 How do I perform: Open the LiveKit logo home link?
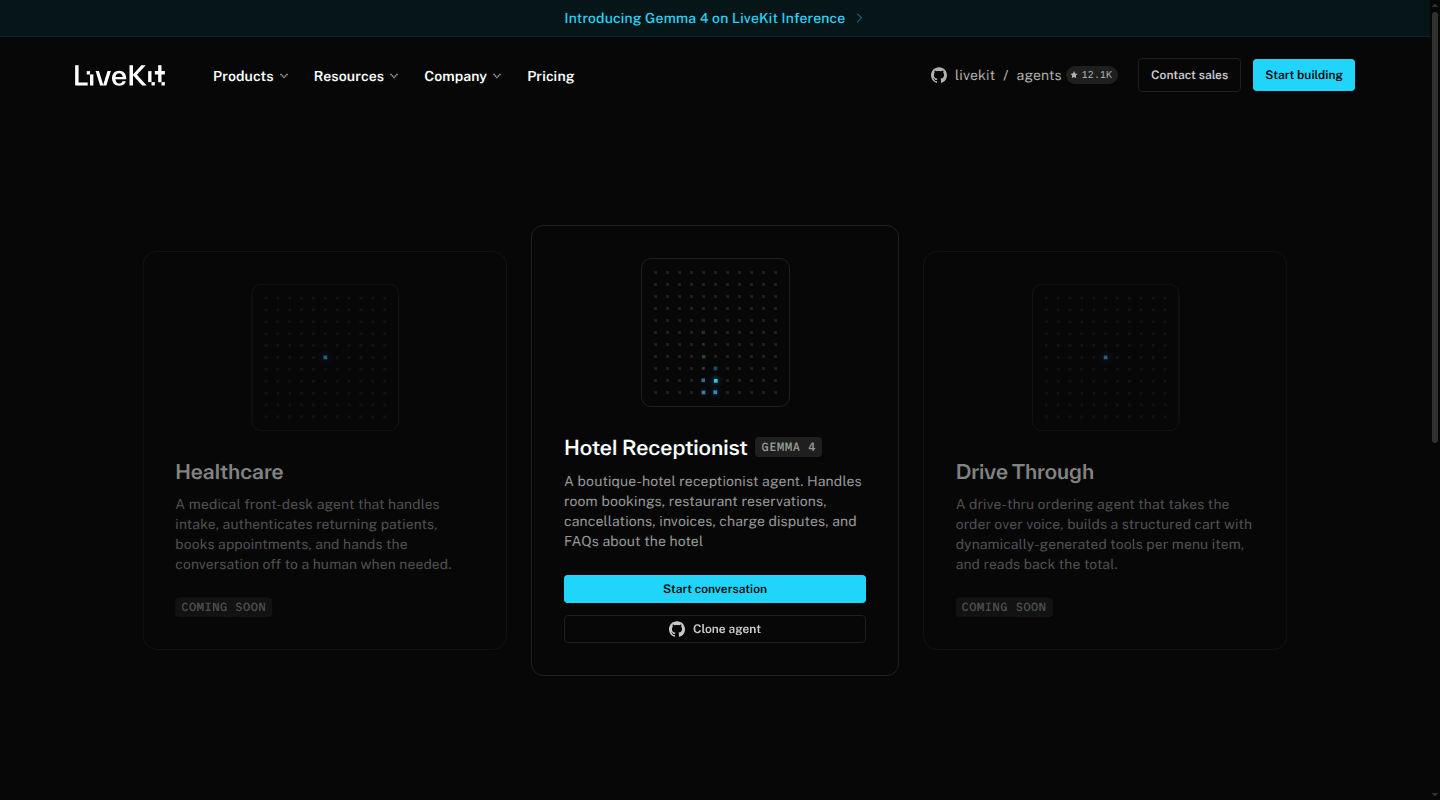[x=120, y=76]
